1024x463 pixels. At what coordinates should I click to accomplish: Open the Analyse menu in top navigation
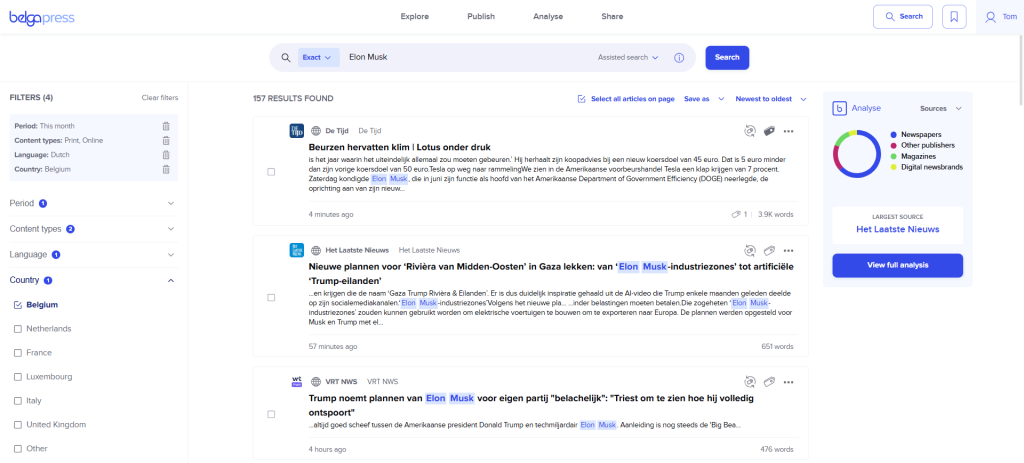(548, 16)
